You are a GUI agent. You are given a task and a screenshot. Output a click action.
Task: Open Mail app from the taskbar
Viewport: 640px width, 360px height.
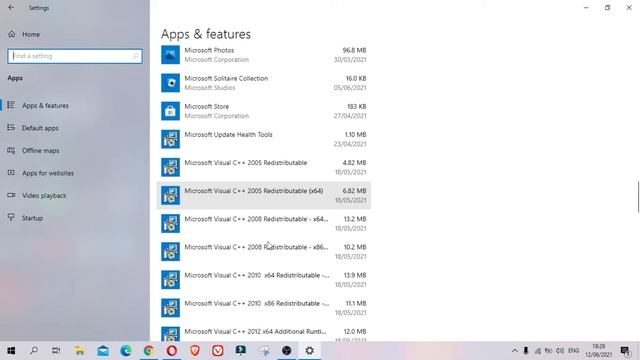point(103,351)
